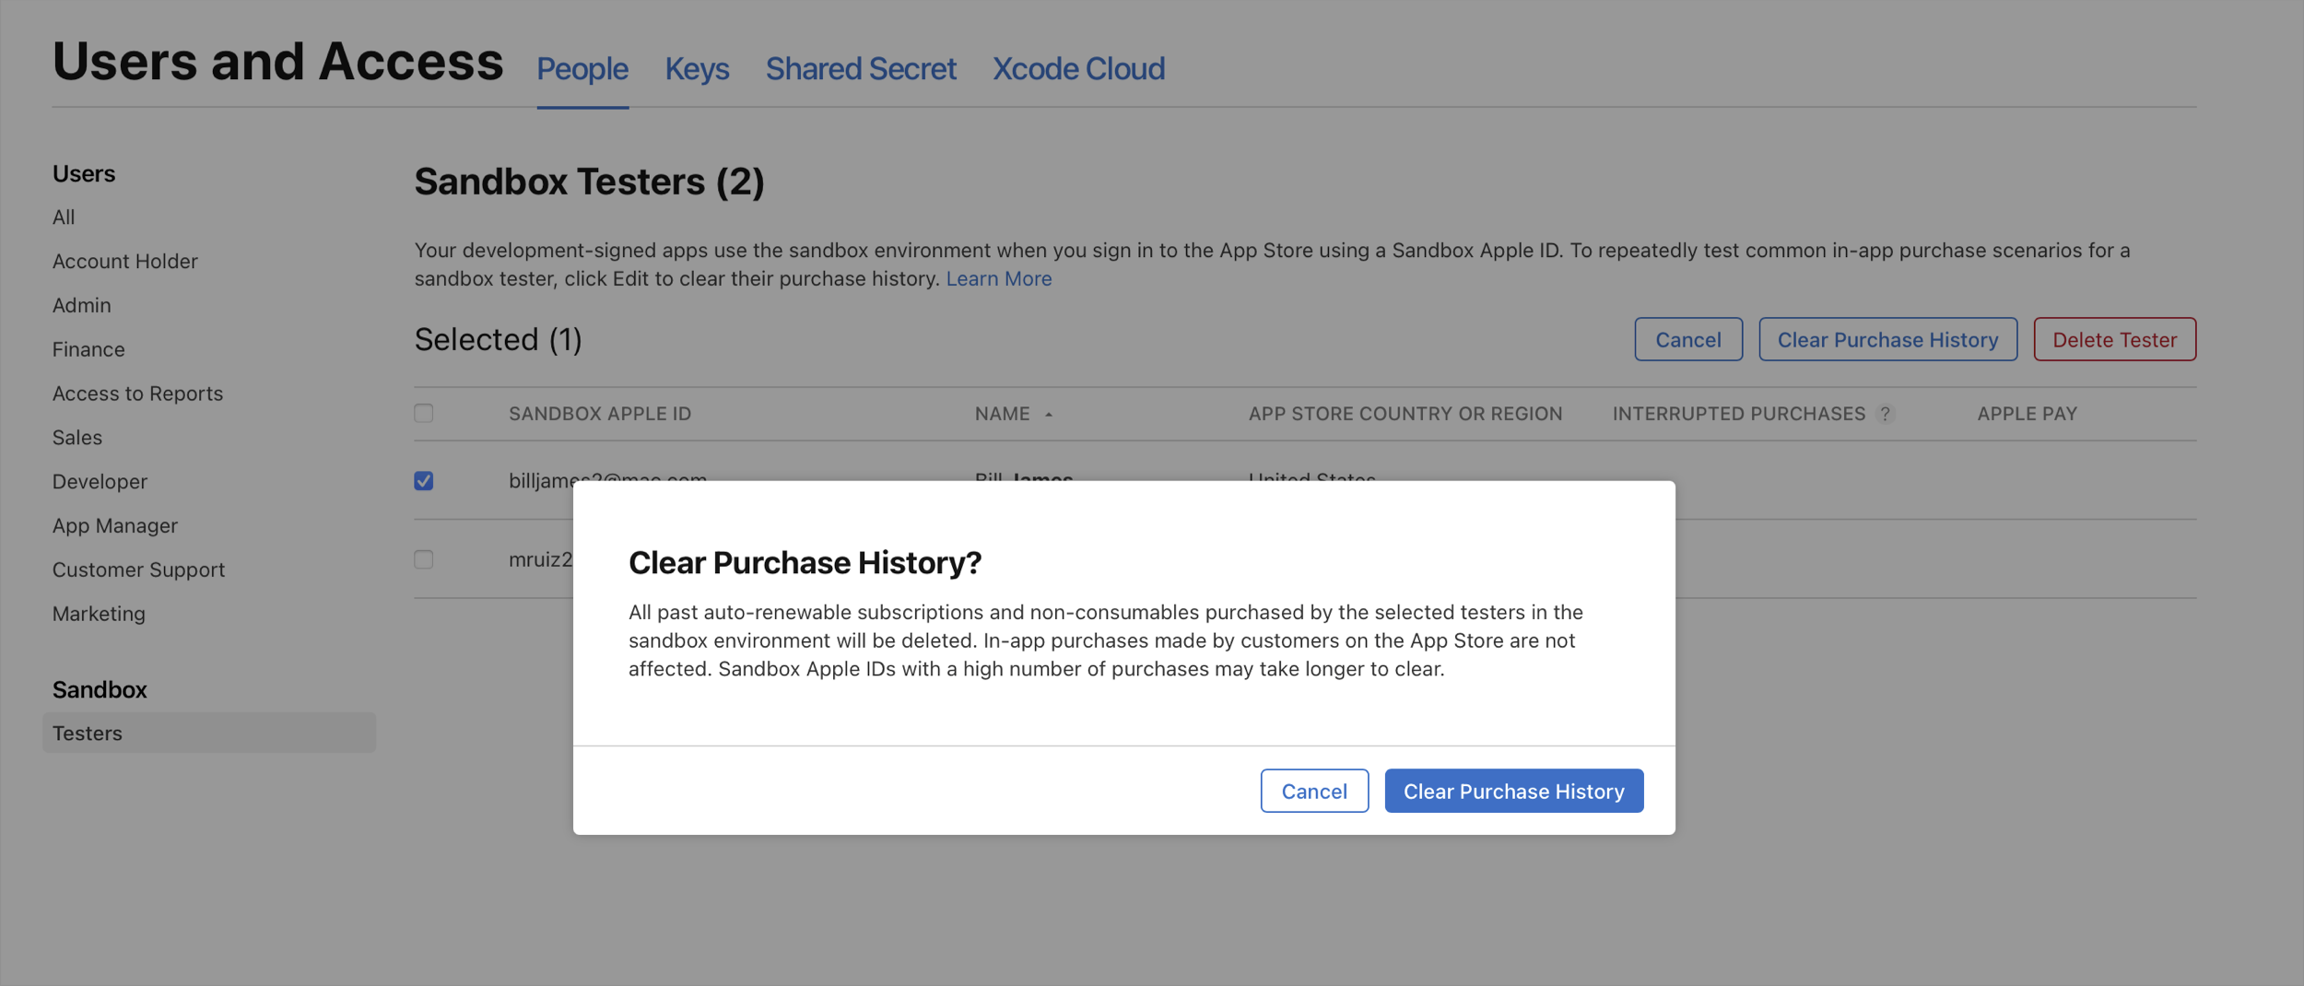Open Customer Support in sidebar
Image resolution: width=2304 pixels, height=986 pixels.
click(x=138, y=569)
